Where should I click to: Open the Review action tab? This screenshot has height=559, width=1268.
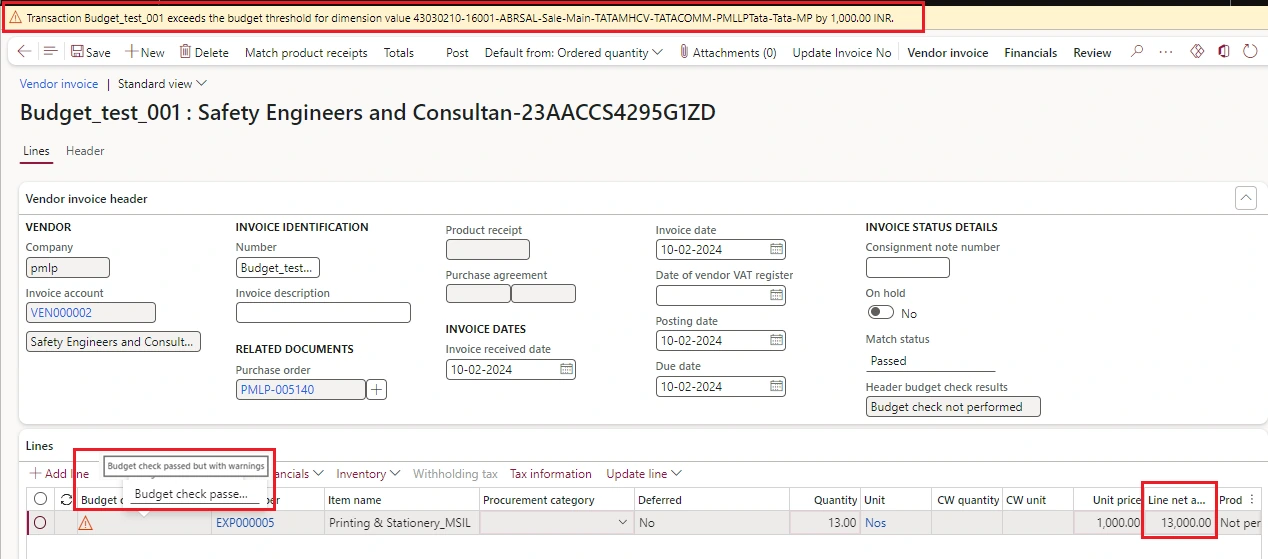click(1092, 52)
